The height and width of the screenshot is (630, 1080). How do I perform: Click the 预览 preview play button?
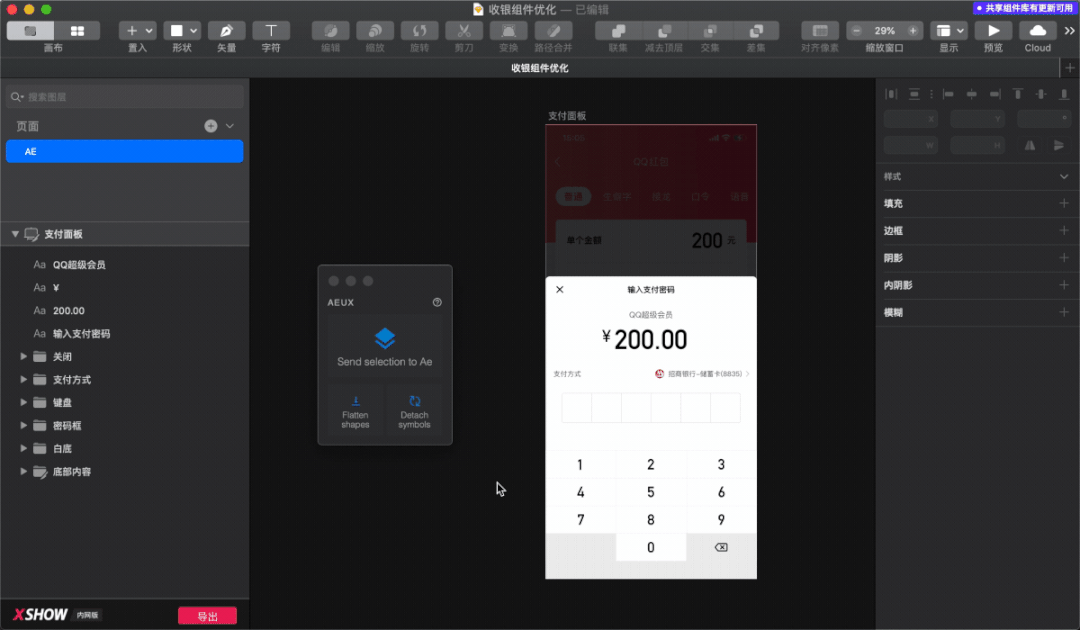point(993,31)
